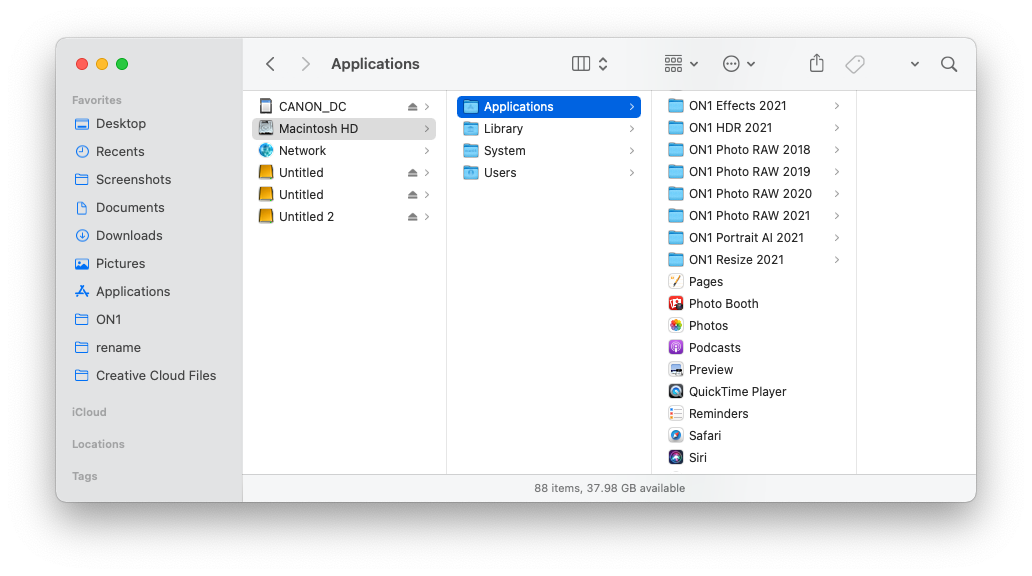
Task: Eject the Untitled 2 disk
Action: (413, 217)
